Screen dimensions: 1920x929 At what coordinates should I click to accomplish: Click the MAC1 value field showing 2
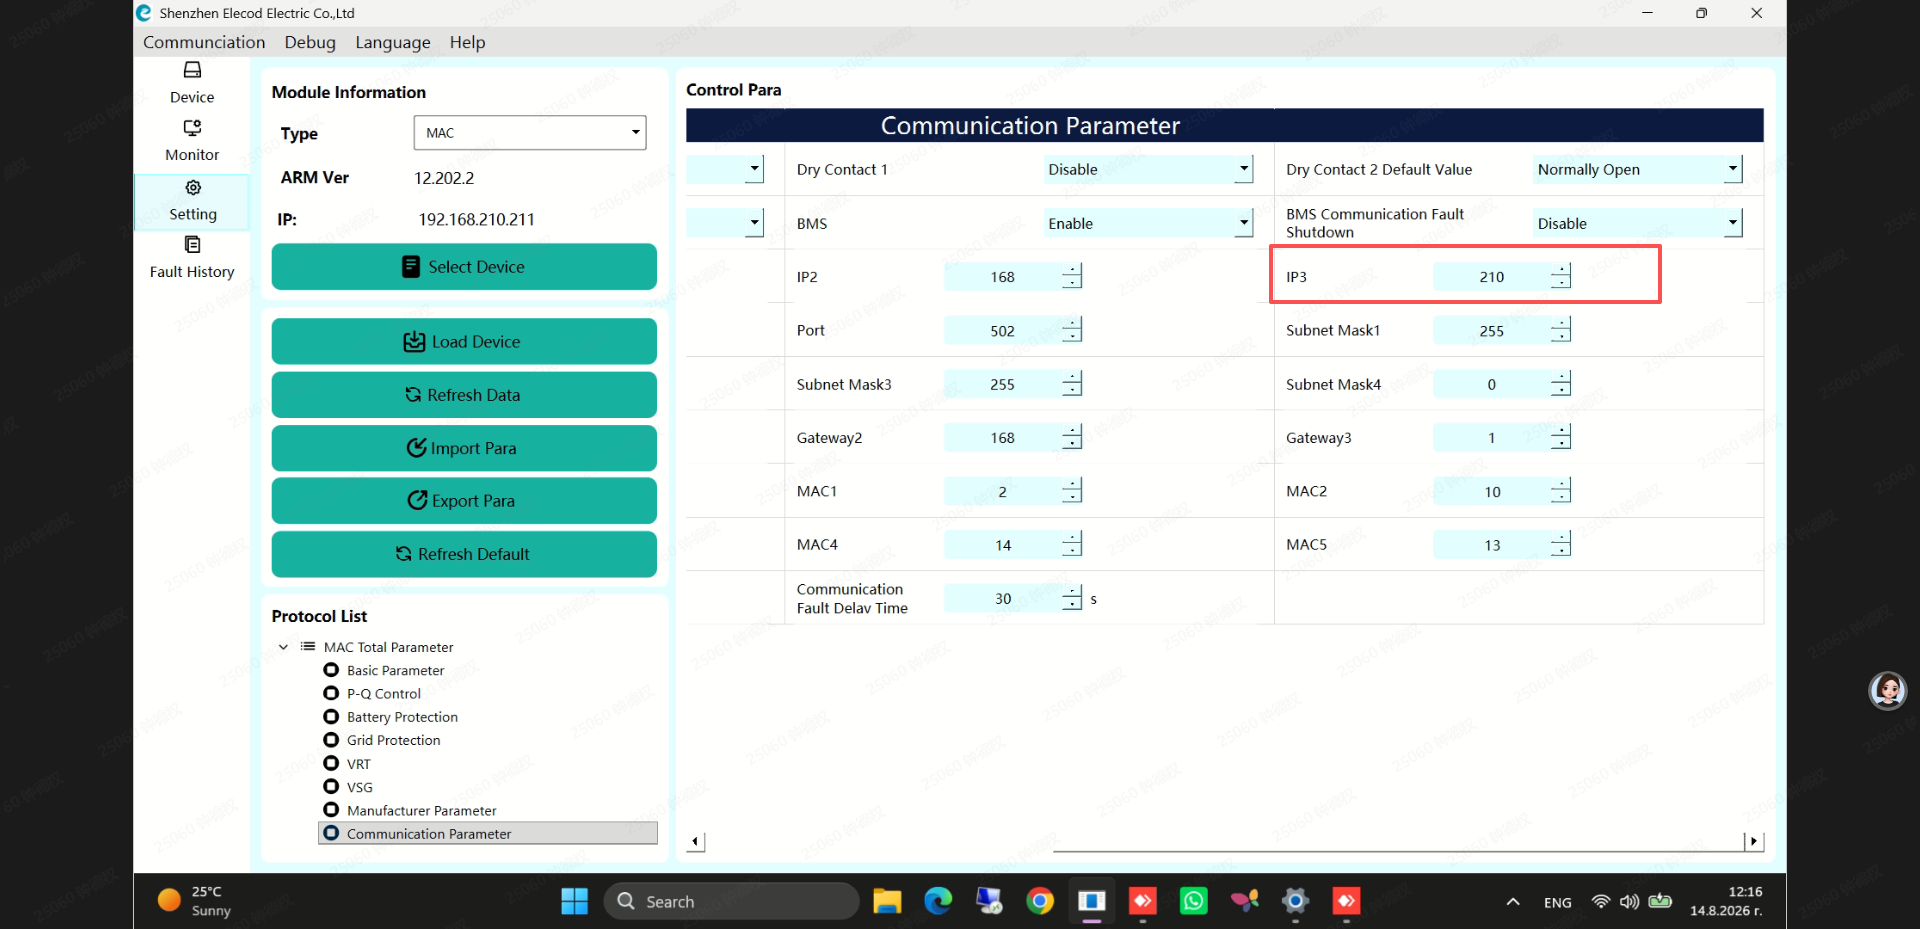point(1002,491)
